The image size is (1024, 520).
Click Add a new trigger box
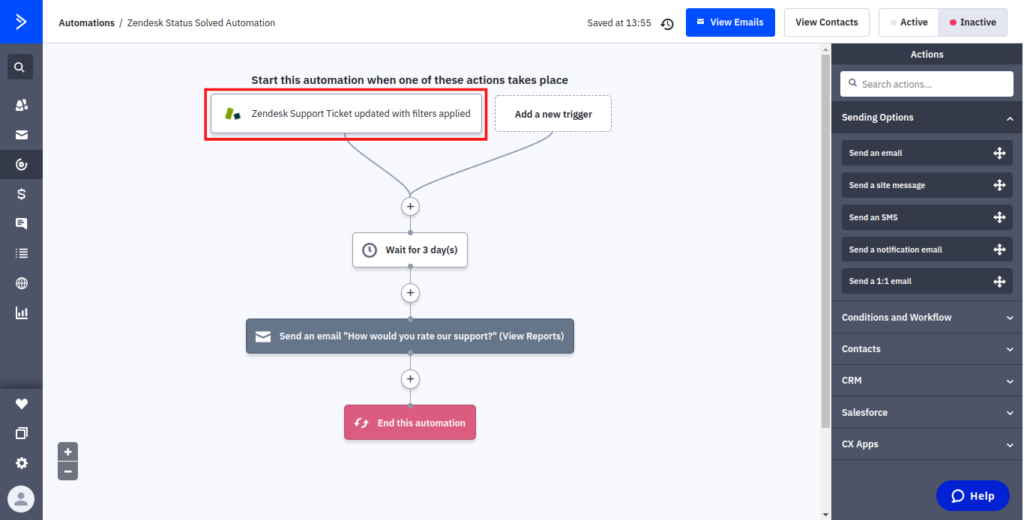[553, 114]
